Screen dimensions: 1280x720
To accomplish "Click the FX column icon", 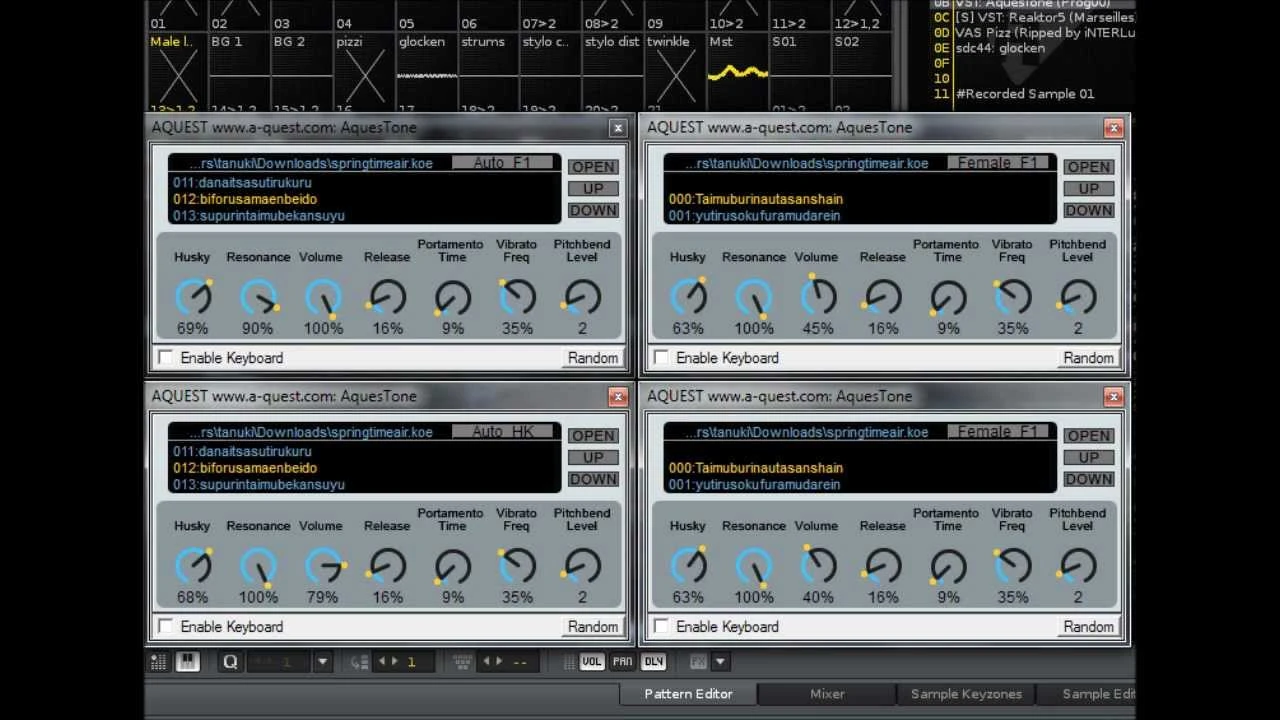I will point(698,661).
